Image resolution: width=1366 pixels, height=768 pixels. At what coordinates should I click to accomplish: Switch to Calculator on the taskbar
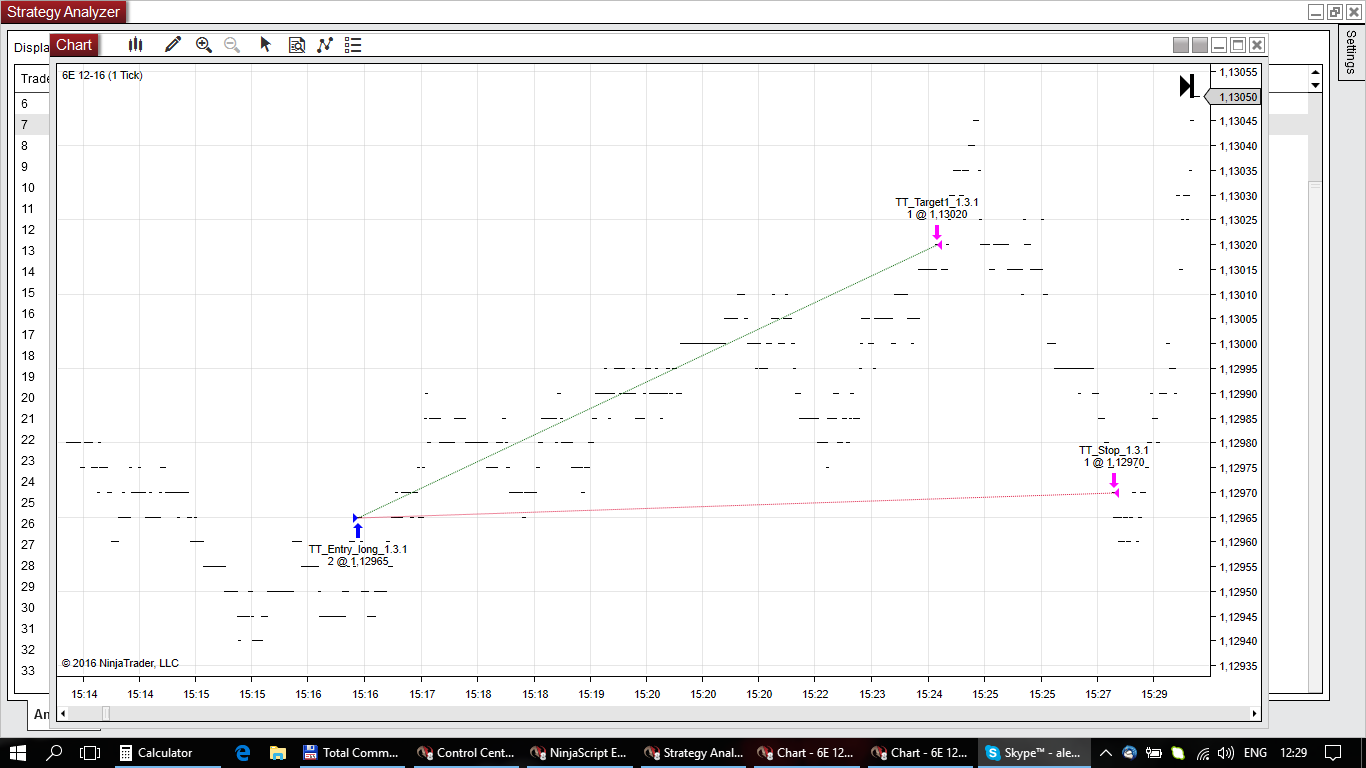click(x=166, y=753)
